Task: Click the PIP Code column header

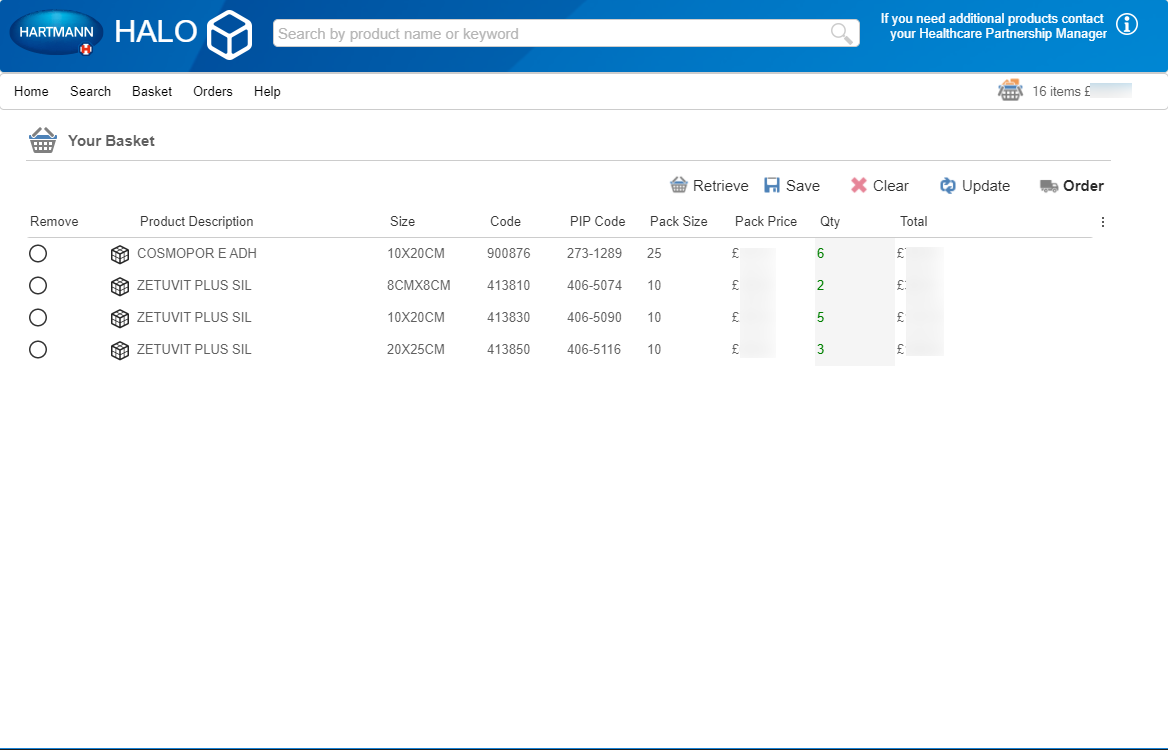Action: point(597,221)
